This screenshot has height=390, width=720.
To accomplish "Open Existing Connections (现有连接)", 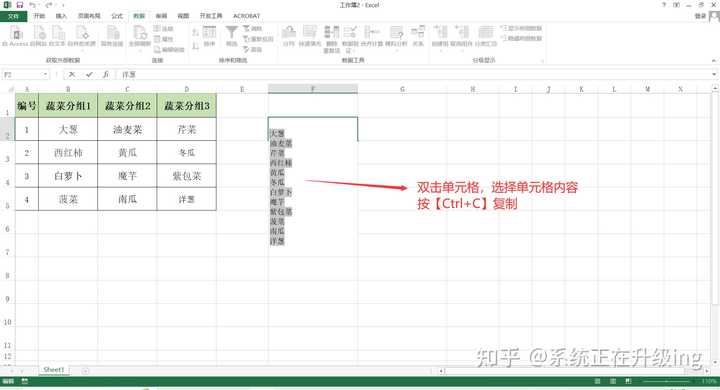I will click(112, 36).
